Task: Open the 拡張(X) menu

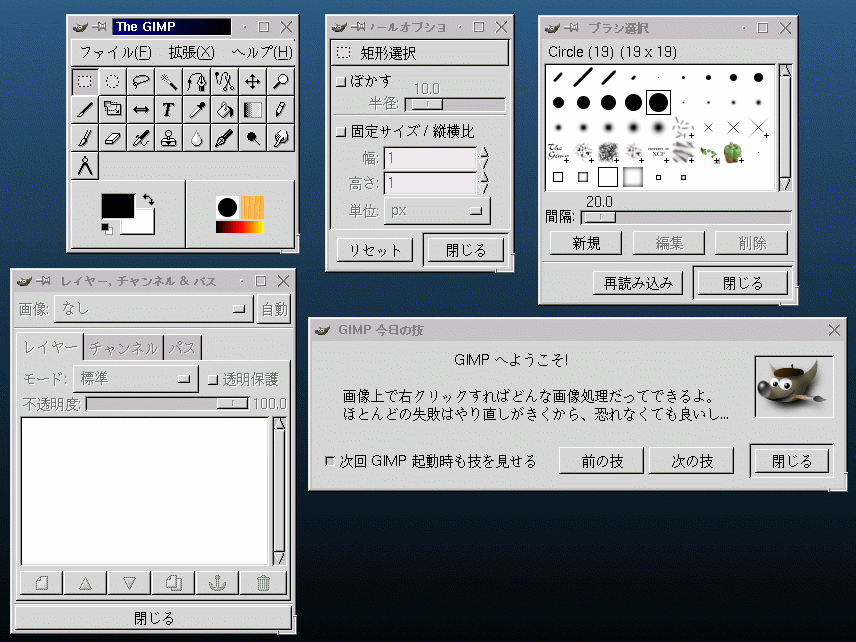Action: pos(191,52)
